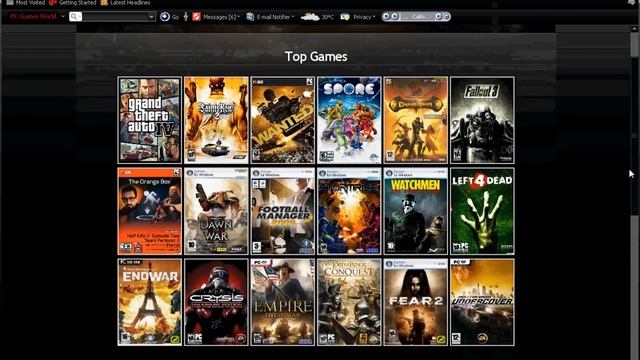Open the Lord of the Rings Conquest cover
640x360 pixels.
349,302
